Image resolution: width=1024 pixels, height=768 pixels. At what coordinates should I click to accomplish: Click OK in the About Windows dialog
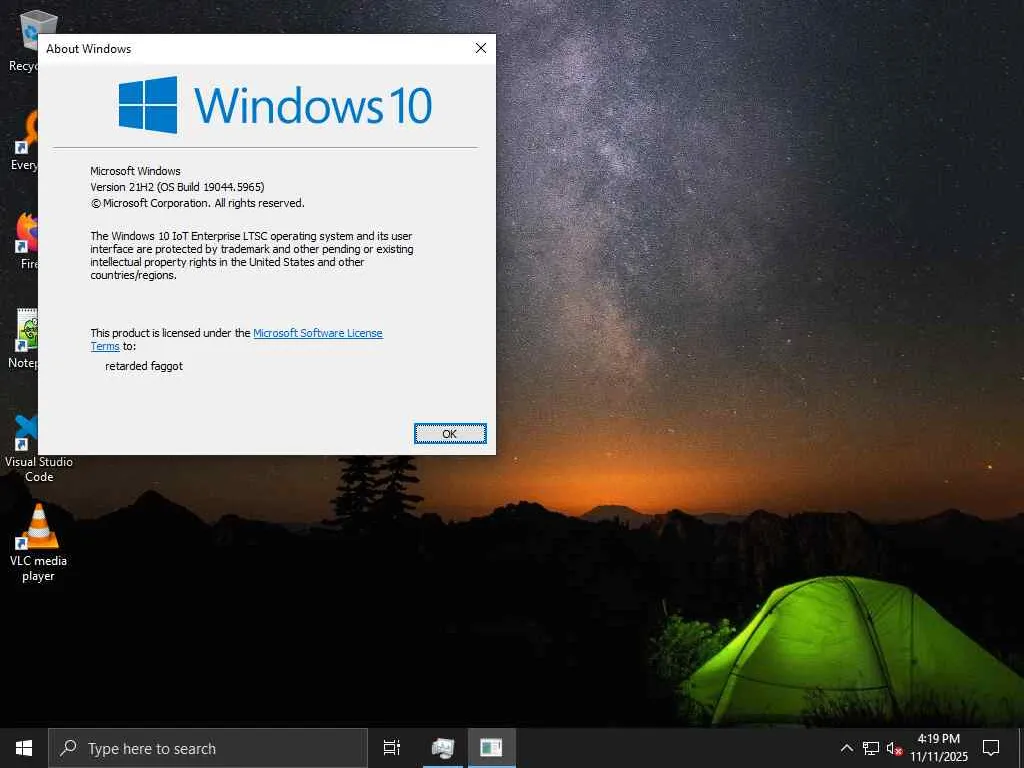point(450,434)
